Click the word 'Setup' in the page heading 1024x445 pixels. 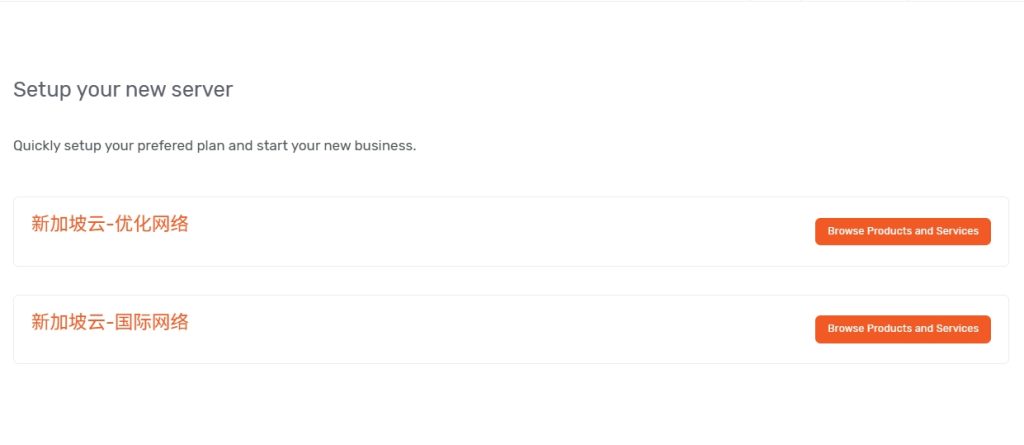pyautogui.click(x=39, y=90)
